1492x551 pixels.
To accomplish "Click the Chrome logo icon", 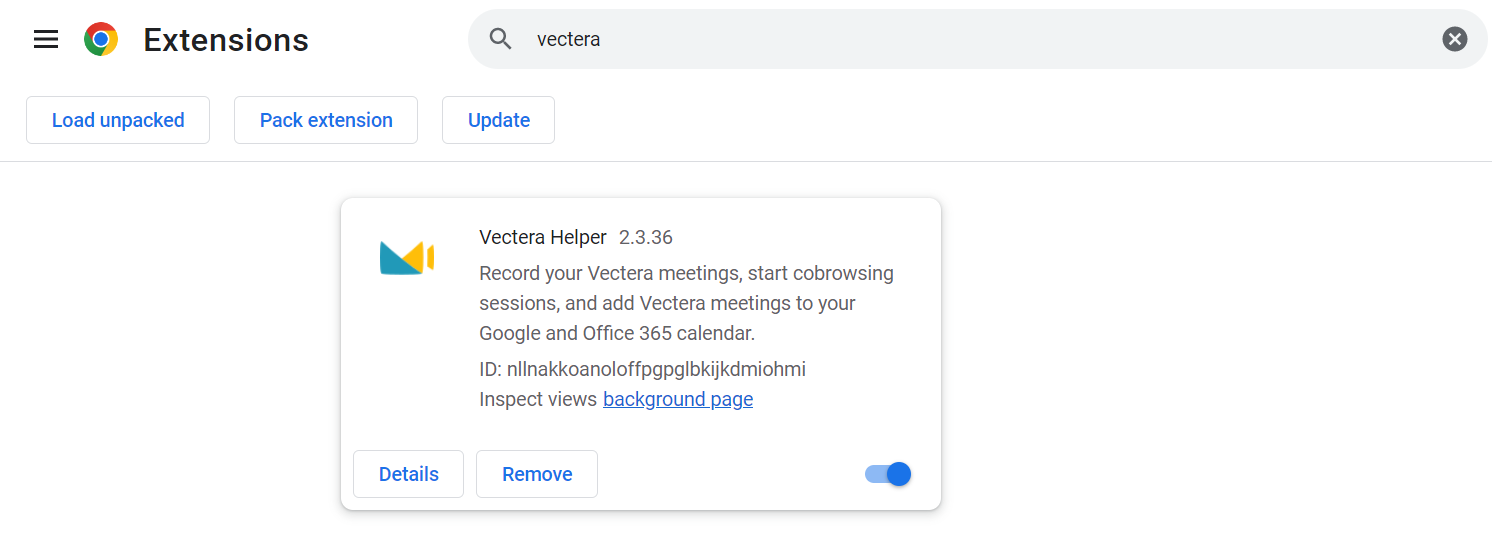I will (101, 40).
